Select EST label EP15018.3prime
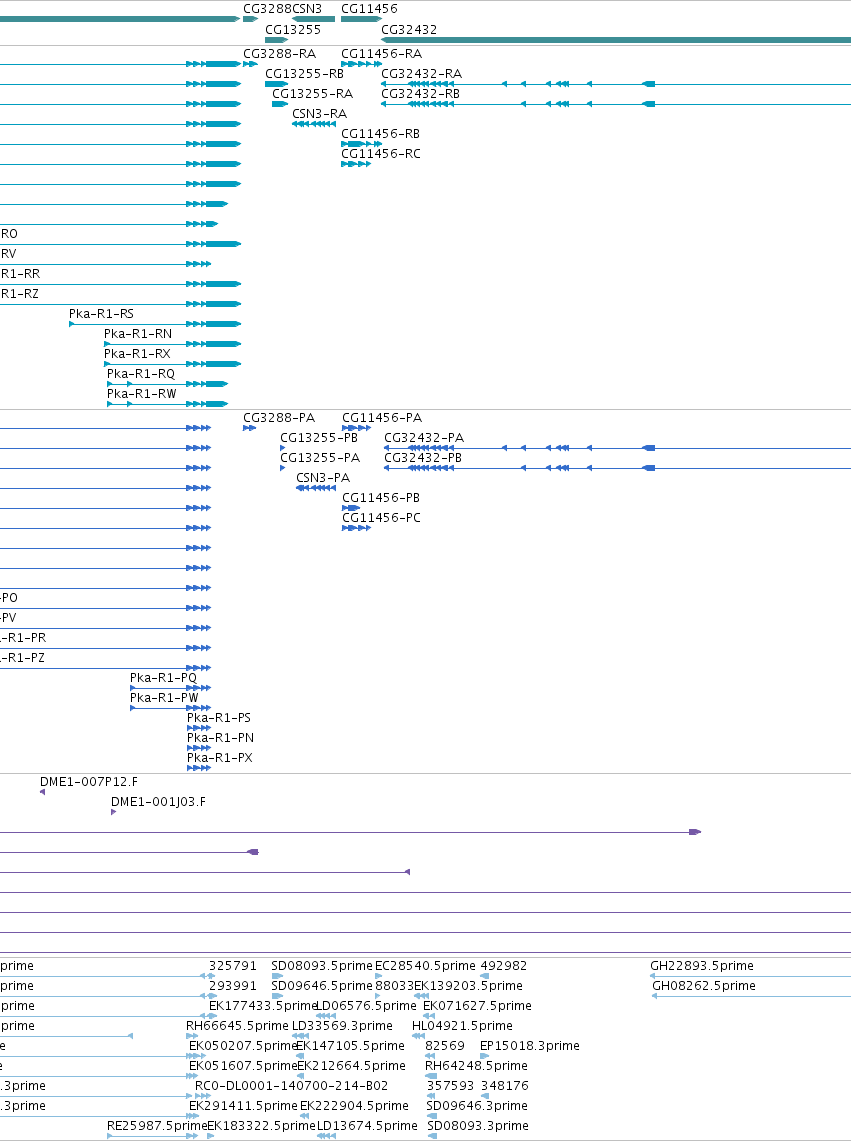851x1141 pixels. pos(530,1046)
